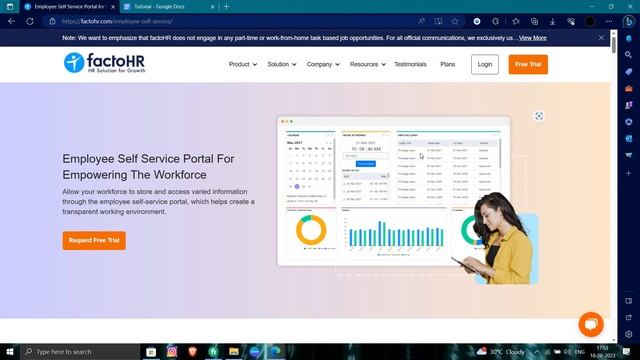
Task: Open the browser profile avatar
Action: point(589,21)
